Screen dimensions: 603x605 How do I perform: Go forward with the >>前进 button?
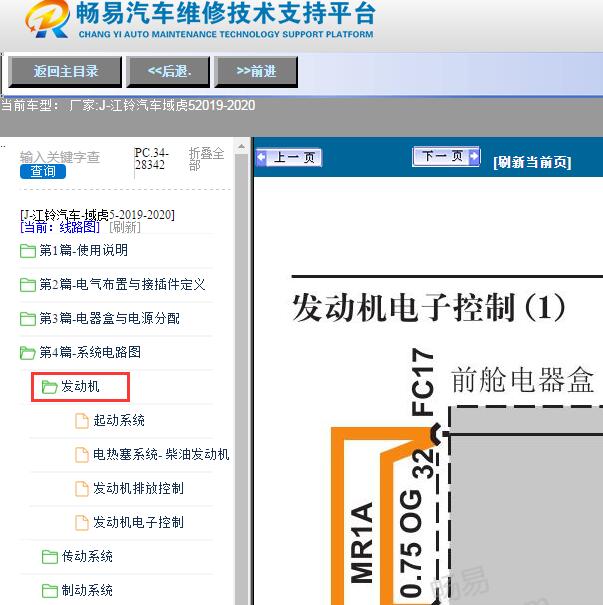[256, 71]
